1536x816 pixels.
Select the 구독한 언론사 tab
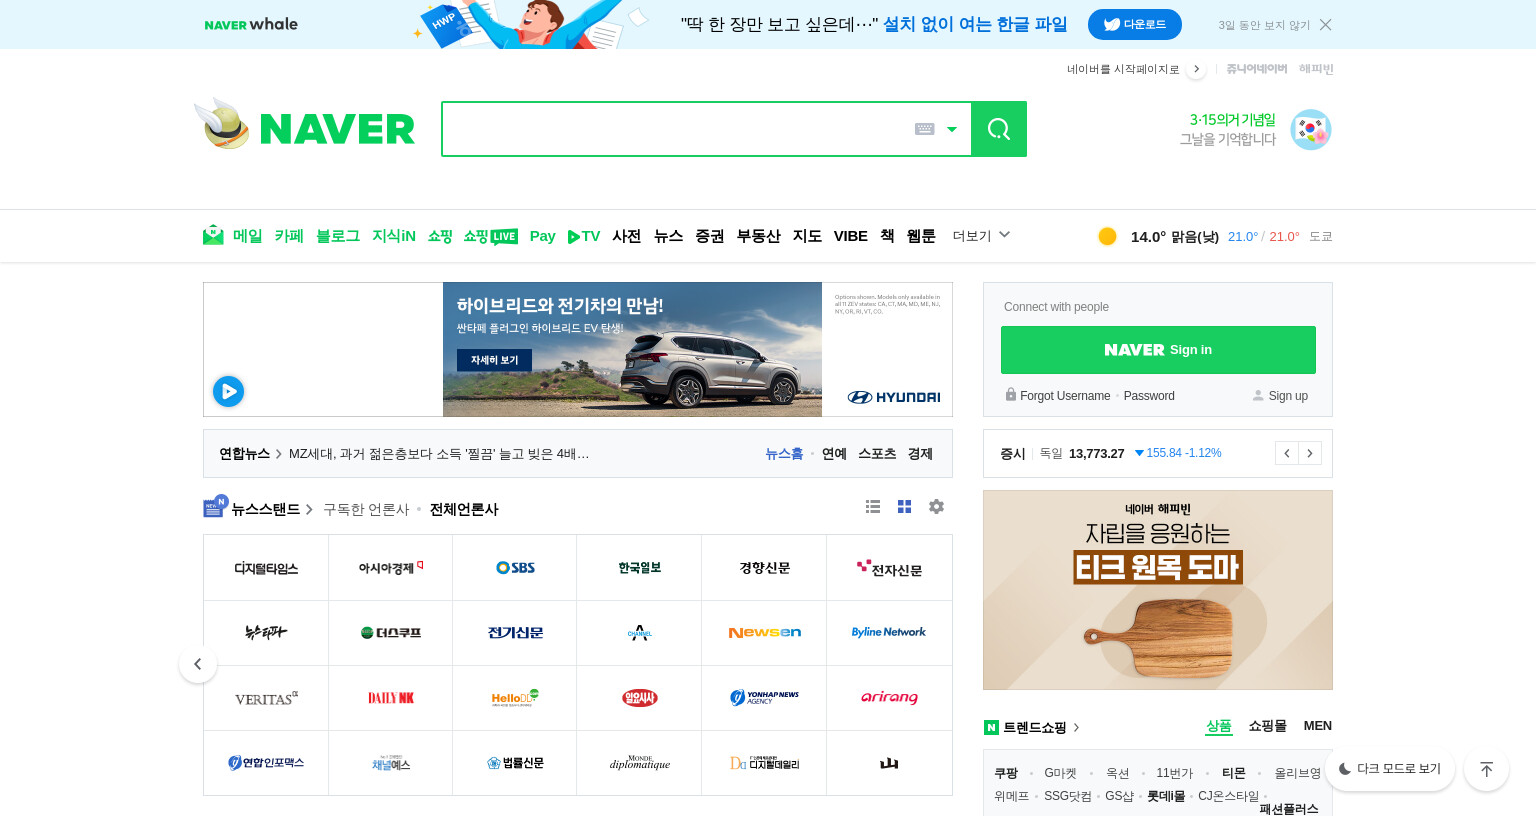(x=366, y=509)
